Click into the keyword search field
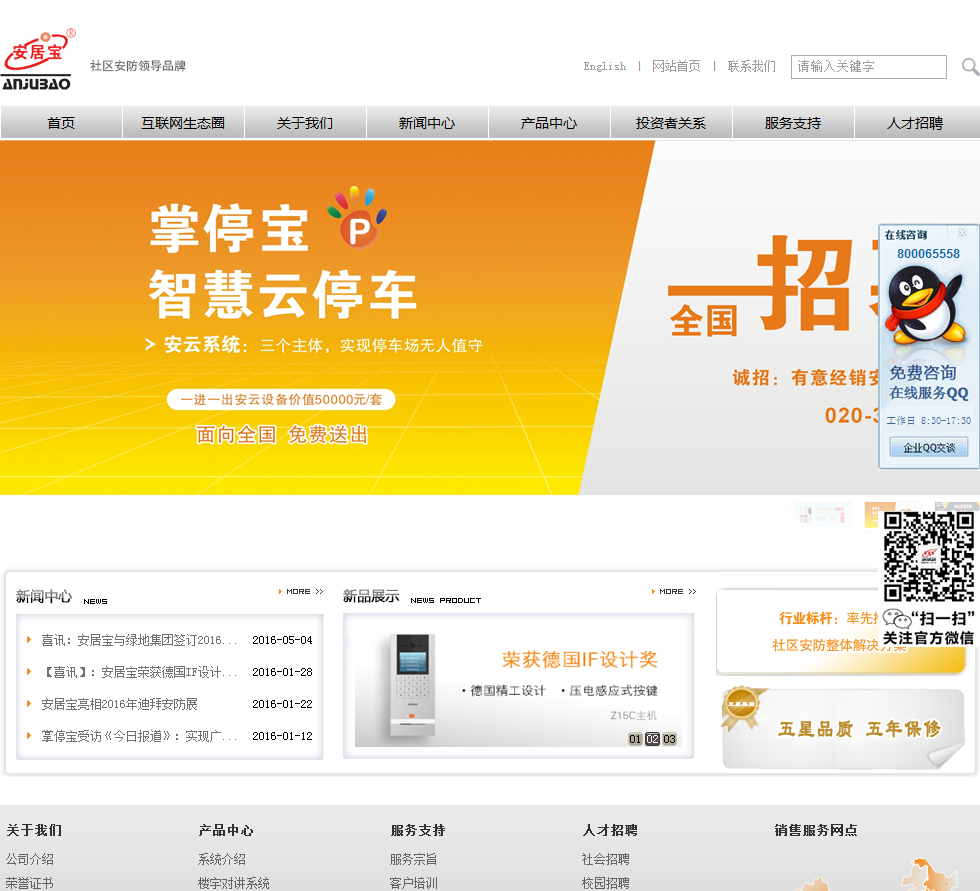 [868, 67]
